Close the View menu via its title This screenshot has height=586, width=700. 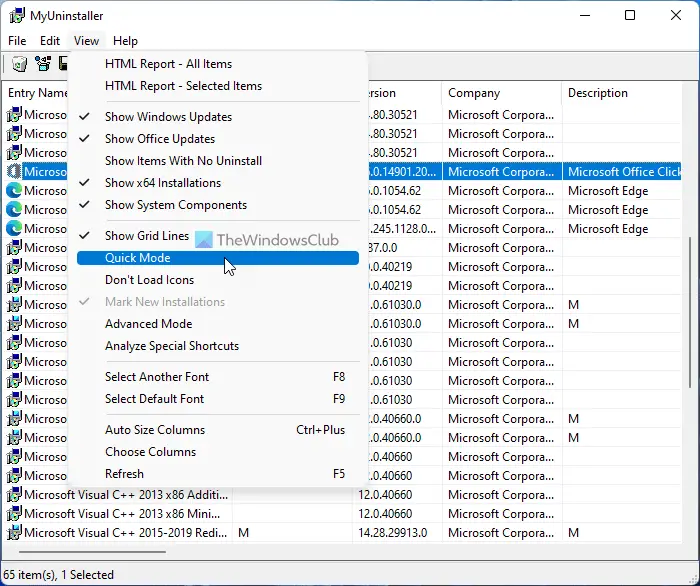(86, 41)
